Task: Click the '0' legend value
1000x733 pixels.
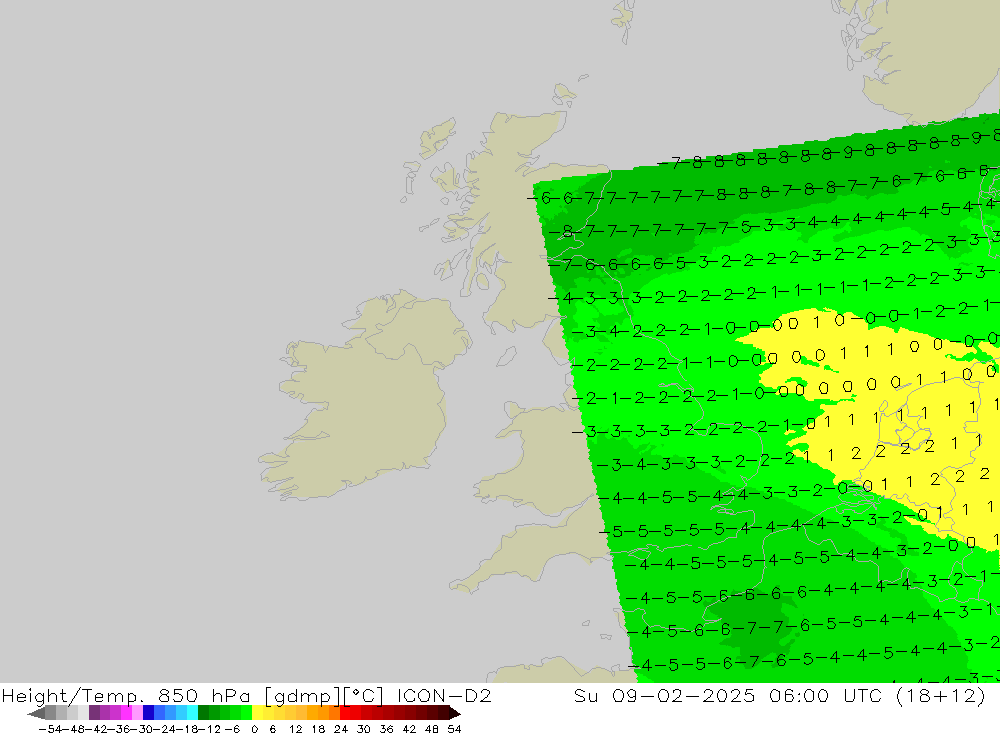Action: (254, 729)
